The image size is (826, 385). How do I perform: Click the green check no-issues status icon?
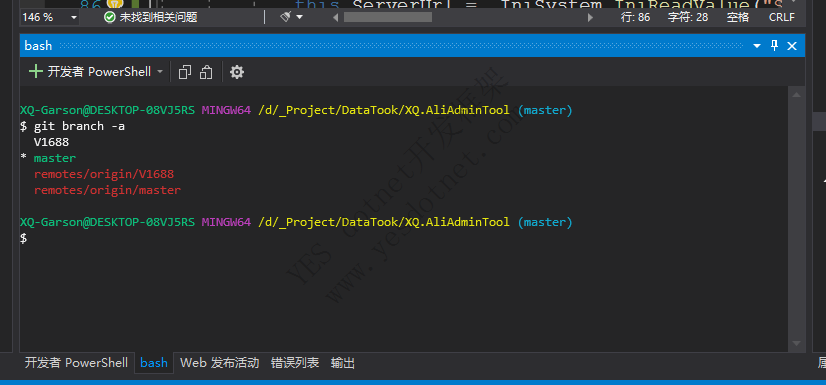click(x=110, y=17)
